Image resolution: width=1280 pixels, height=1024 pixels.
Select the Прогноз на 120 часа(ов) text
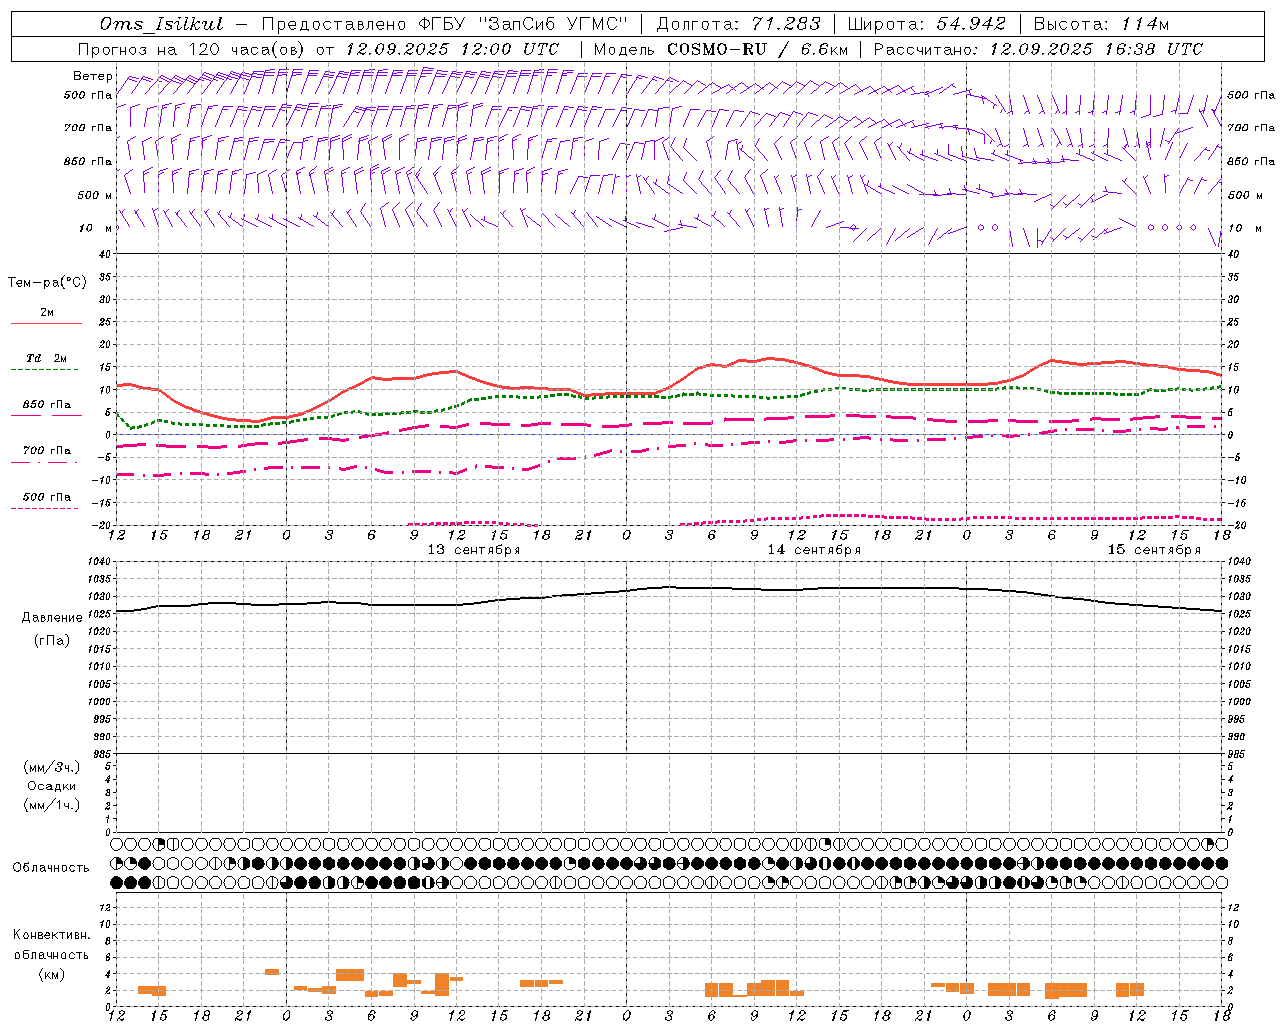[x=192, y=49]
